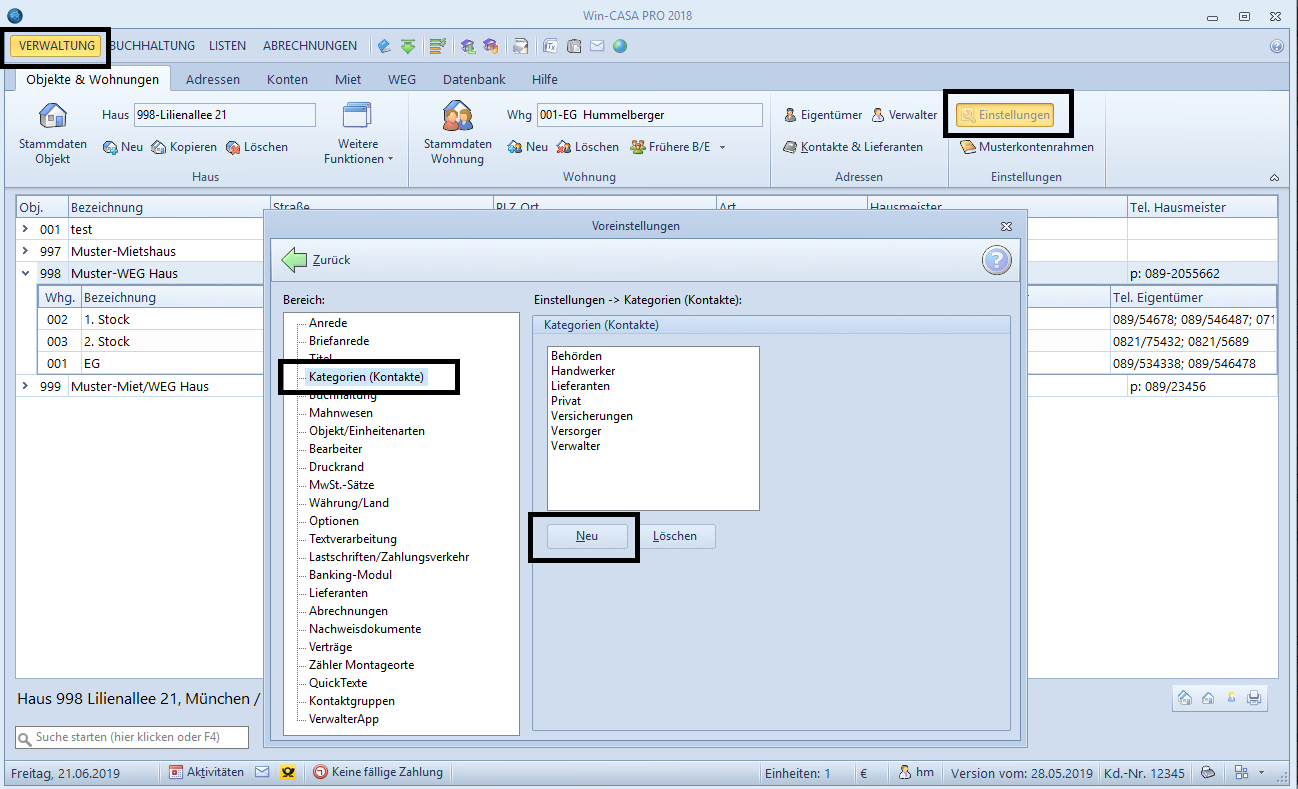Select Mahnwesen in the Bereich list
The height and width of the screenshot is (789, 1298).
tap(340, 413)
